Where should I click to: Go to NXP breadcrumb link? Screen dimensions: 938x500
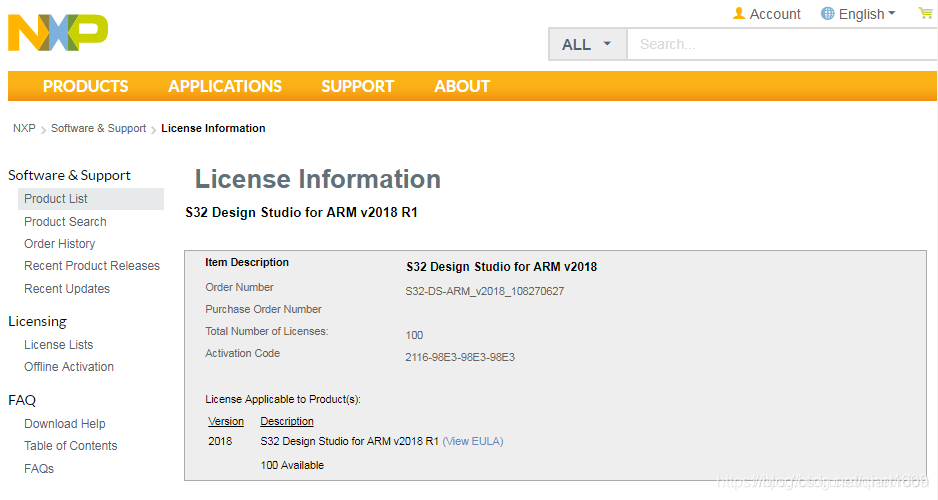24,128
